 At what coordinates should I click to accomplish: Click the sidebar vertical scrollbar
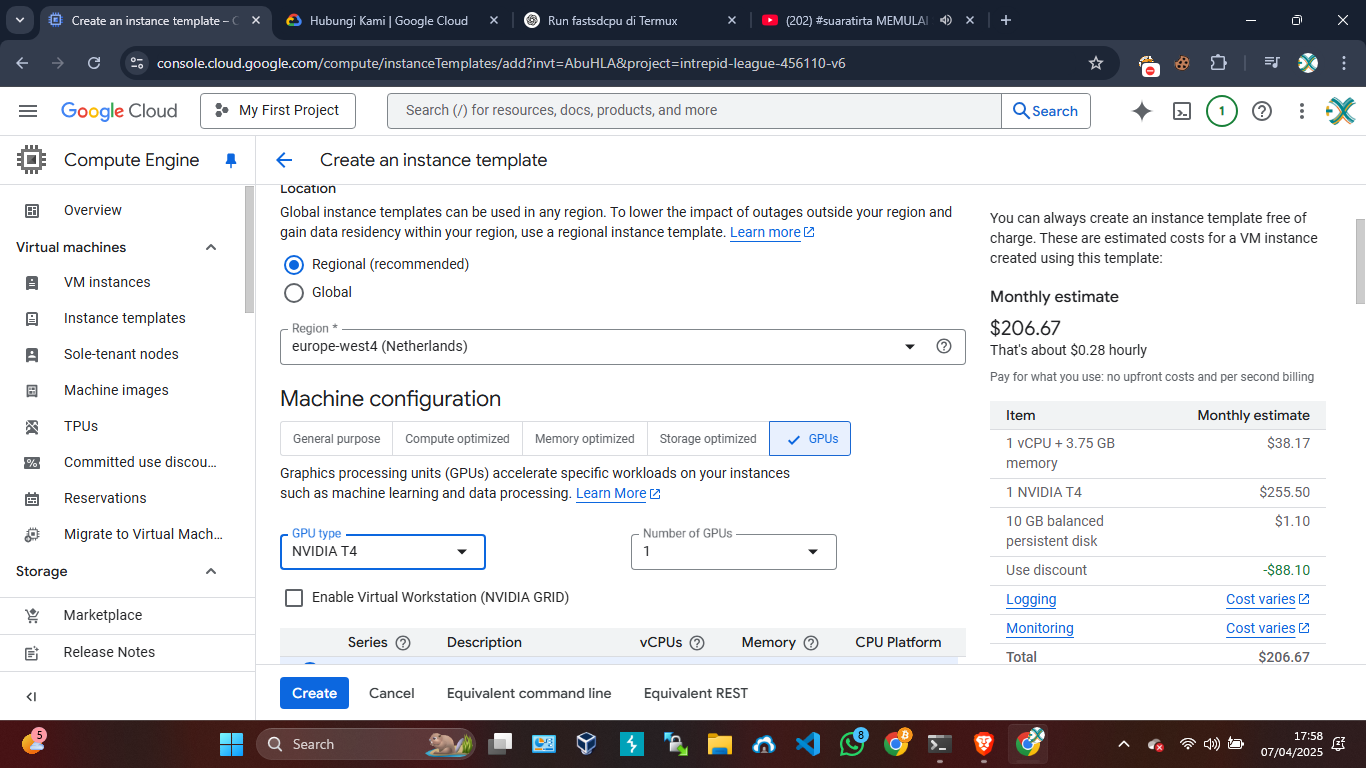pyautogui.click(x=249, y=250)
